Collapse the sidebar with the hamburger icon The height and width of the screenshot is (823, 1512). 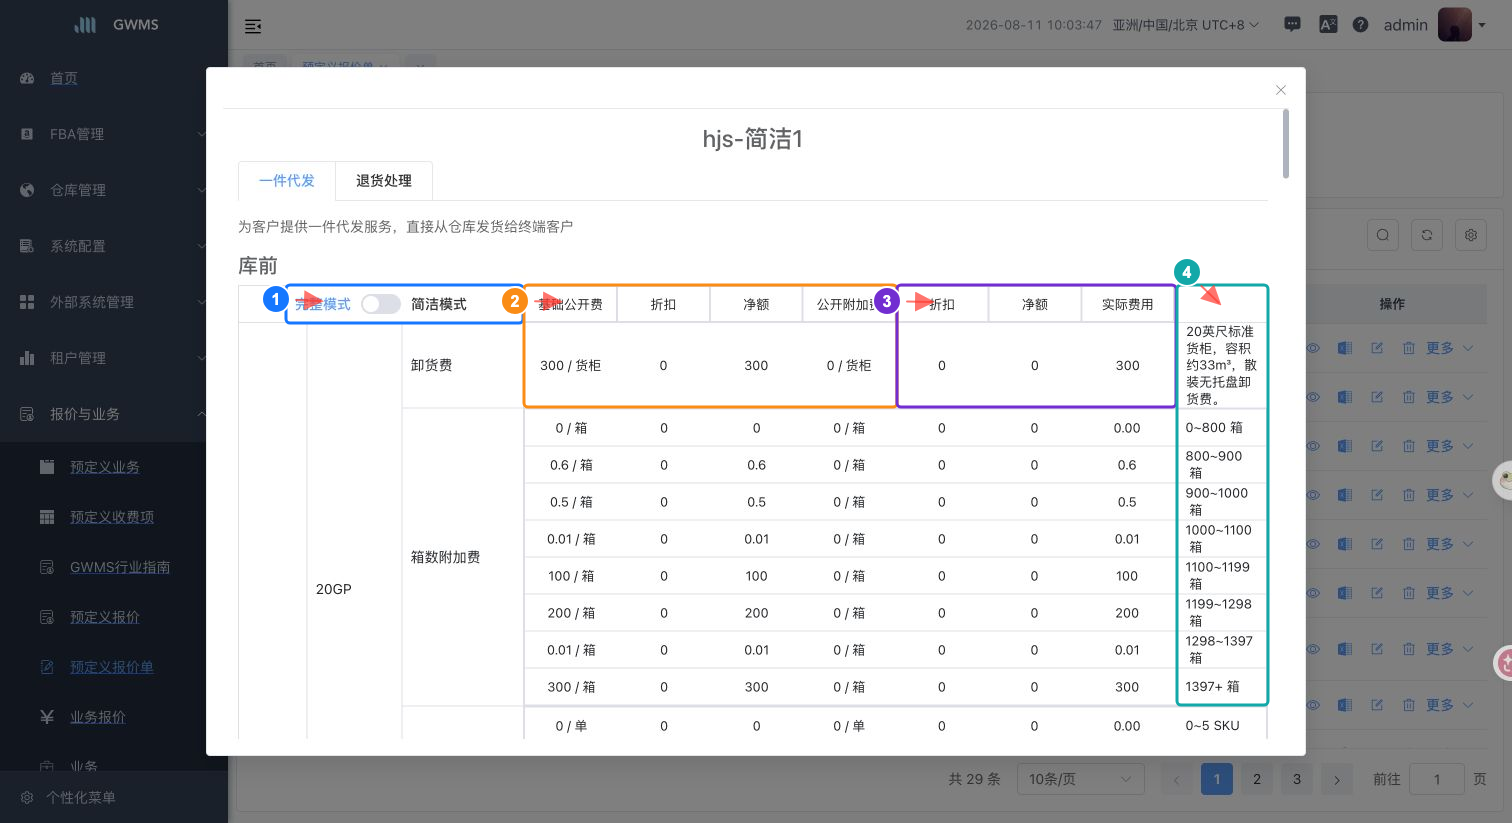253,26
